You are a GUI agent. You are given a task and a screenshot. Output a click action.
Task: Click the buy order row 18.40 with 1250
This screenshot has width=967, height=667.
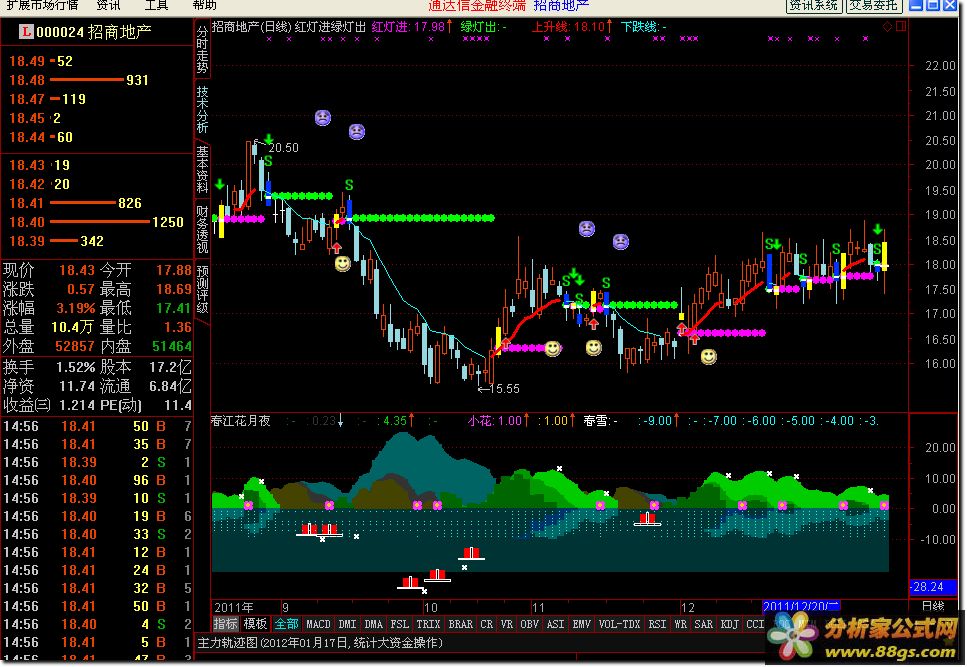click(x=96, y=222)
